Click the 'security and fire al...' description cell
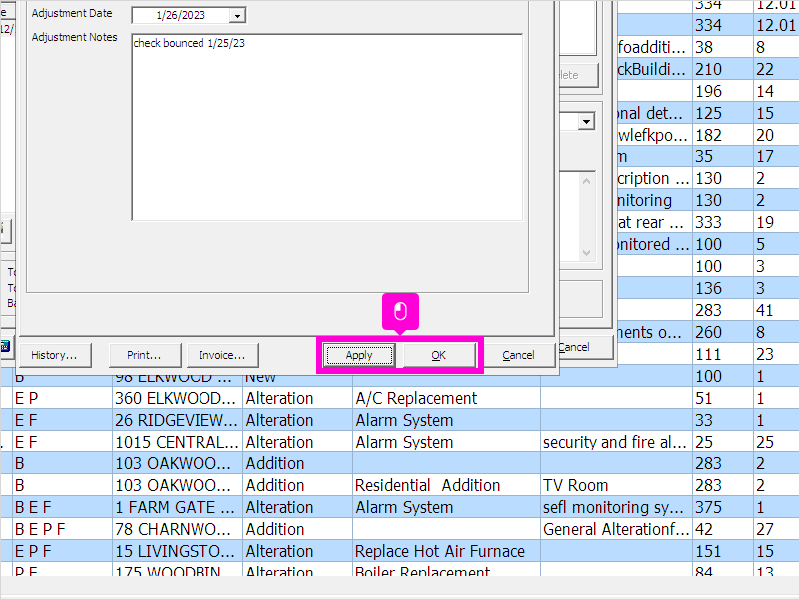The height and width of the screenshot is (600, 800). [x=616, y=442]
